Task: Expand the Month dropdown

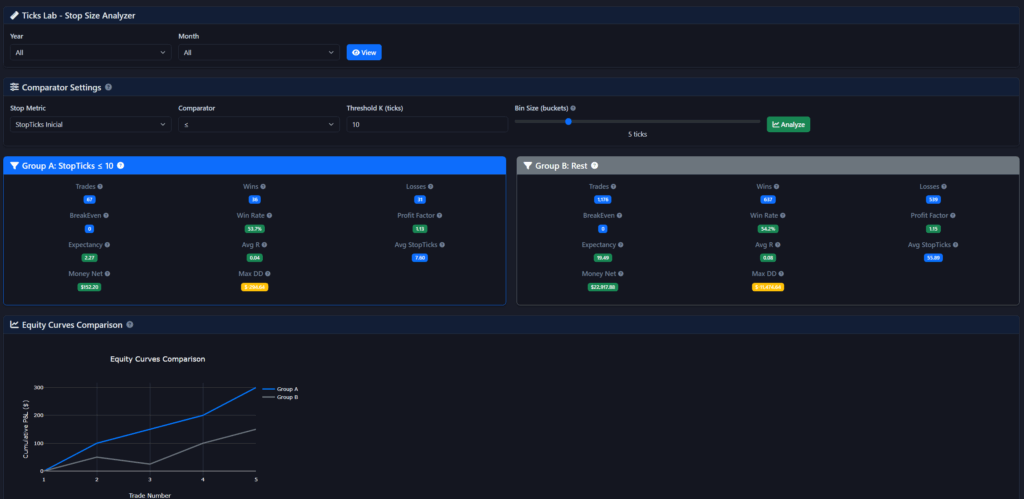Action: pyautogui.click(x=259, y=52)
